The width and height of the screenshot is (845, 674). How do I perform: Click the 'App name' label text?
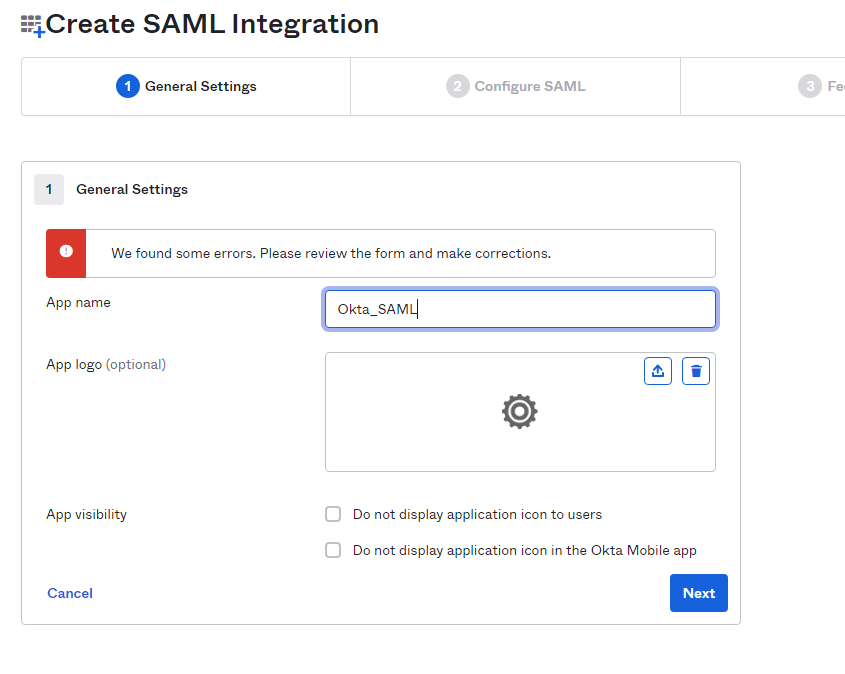pyautogui.click(x=79, y=302)
